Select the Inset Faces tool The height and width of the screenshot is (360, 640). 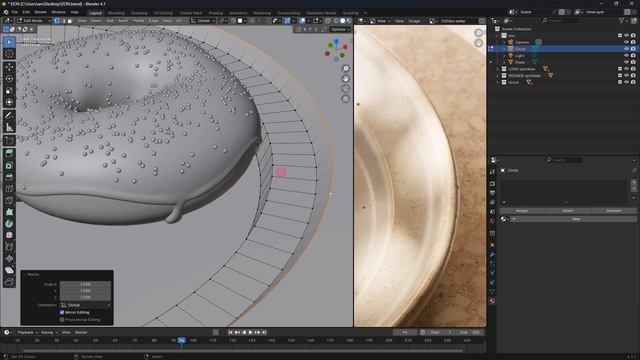9,165
